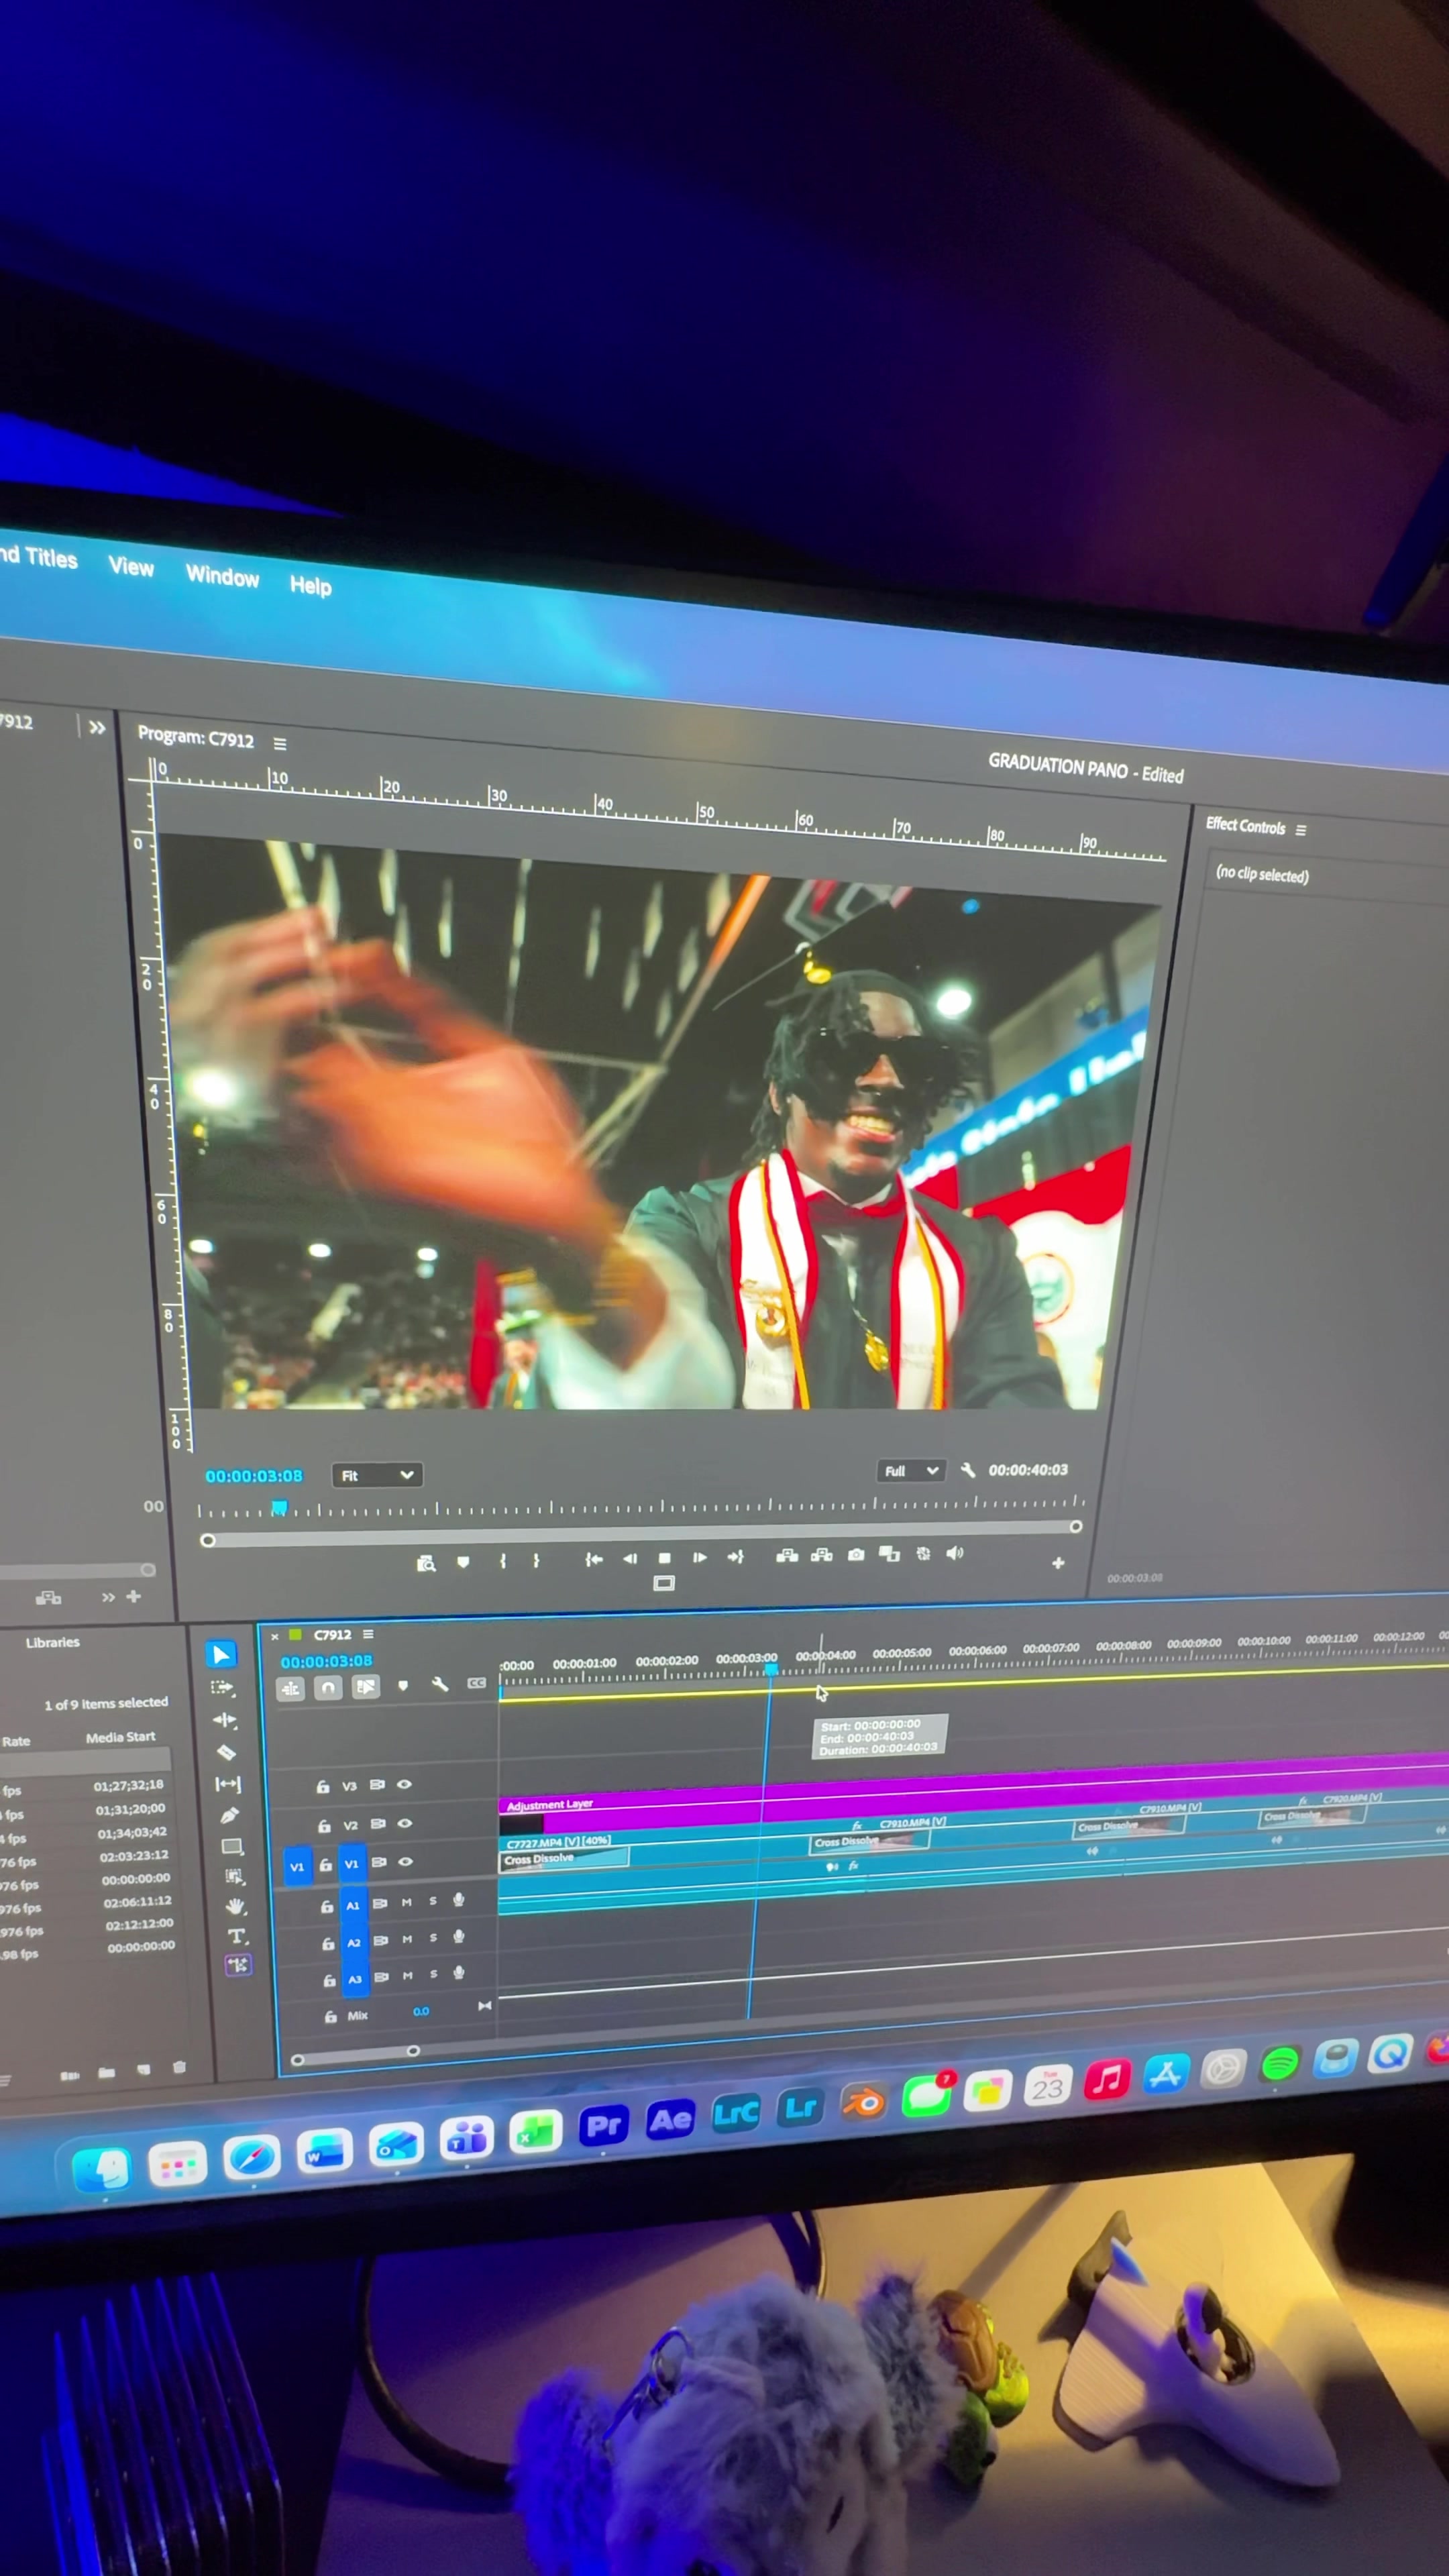Select the Slip tool
Image resolution: width=1449 pixels, height=2576 pixels.
228,1783
